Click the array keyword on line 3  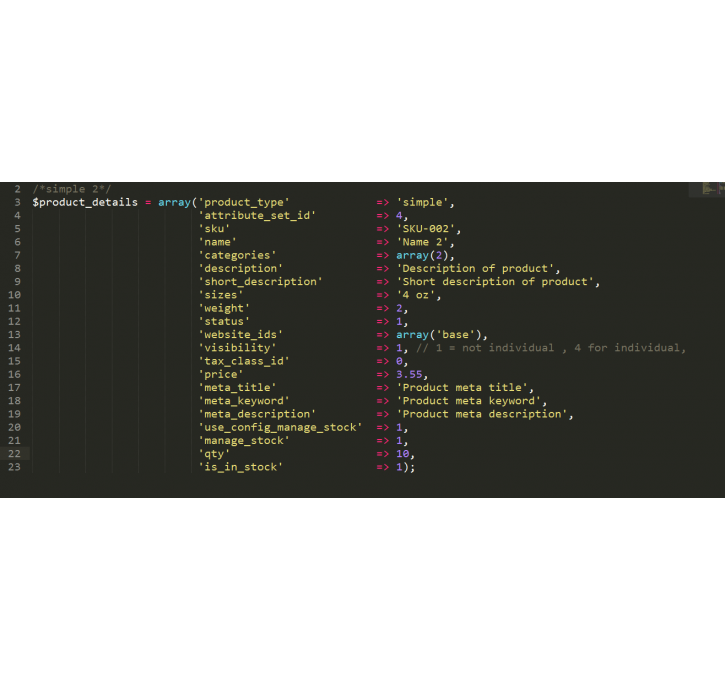point(174,202)
